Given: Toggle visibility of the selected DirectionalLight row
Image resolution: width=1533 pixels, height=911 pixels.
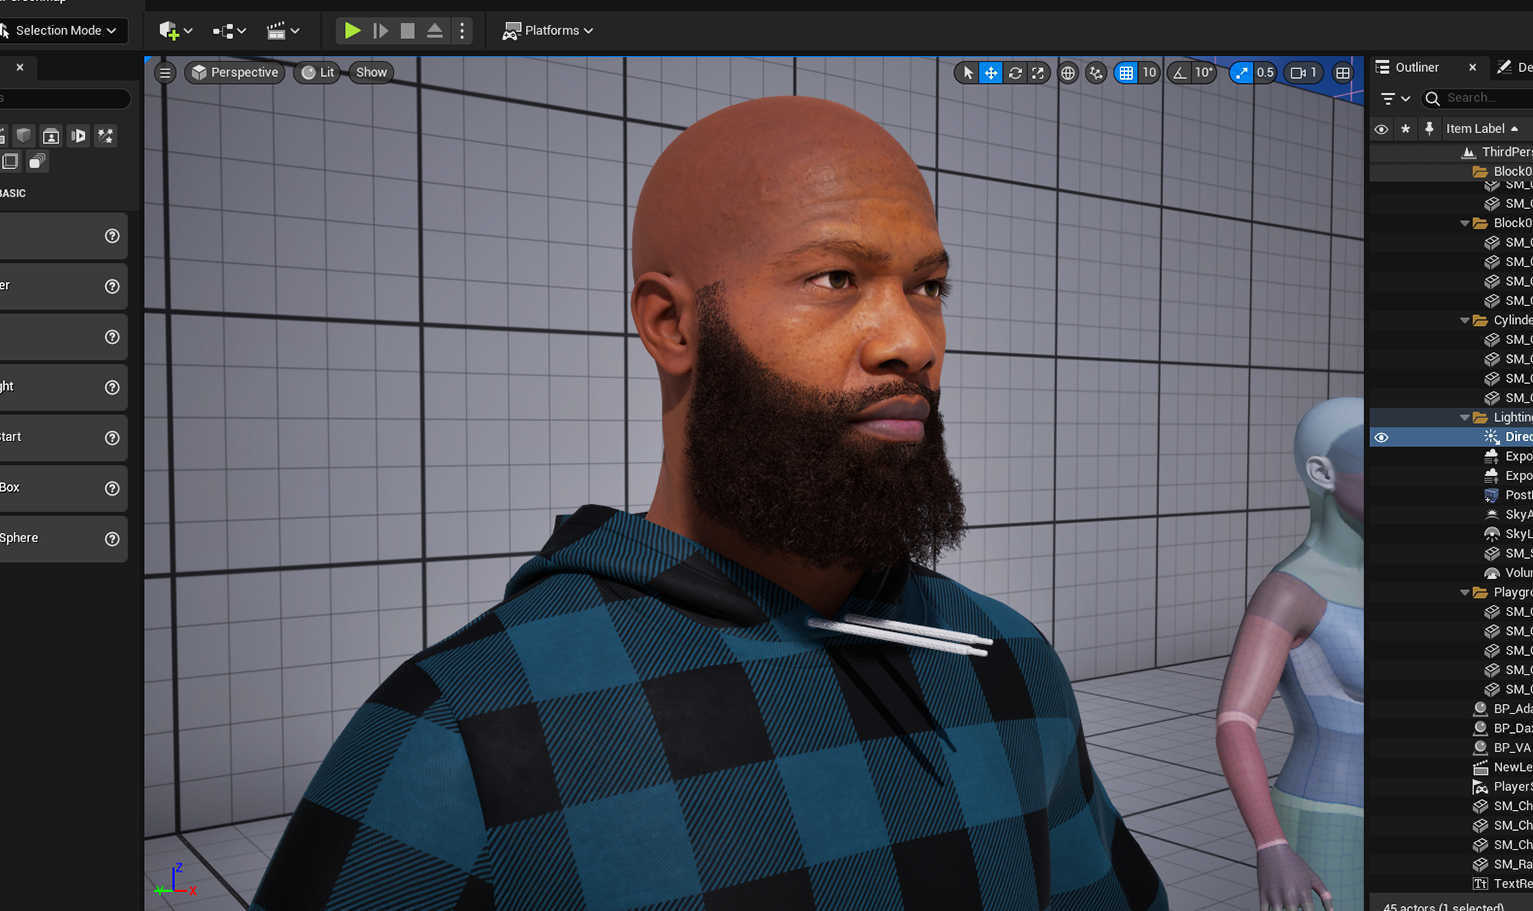Looking at the screenshot, I should point(1381,437).
